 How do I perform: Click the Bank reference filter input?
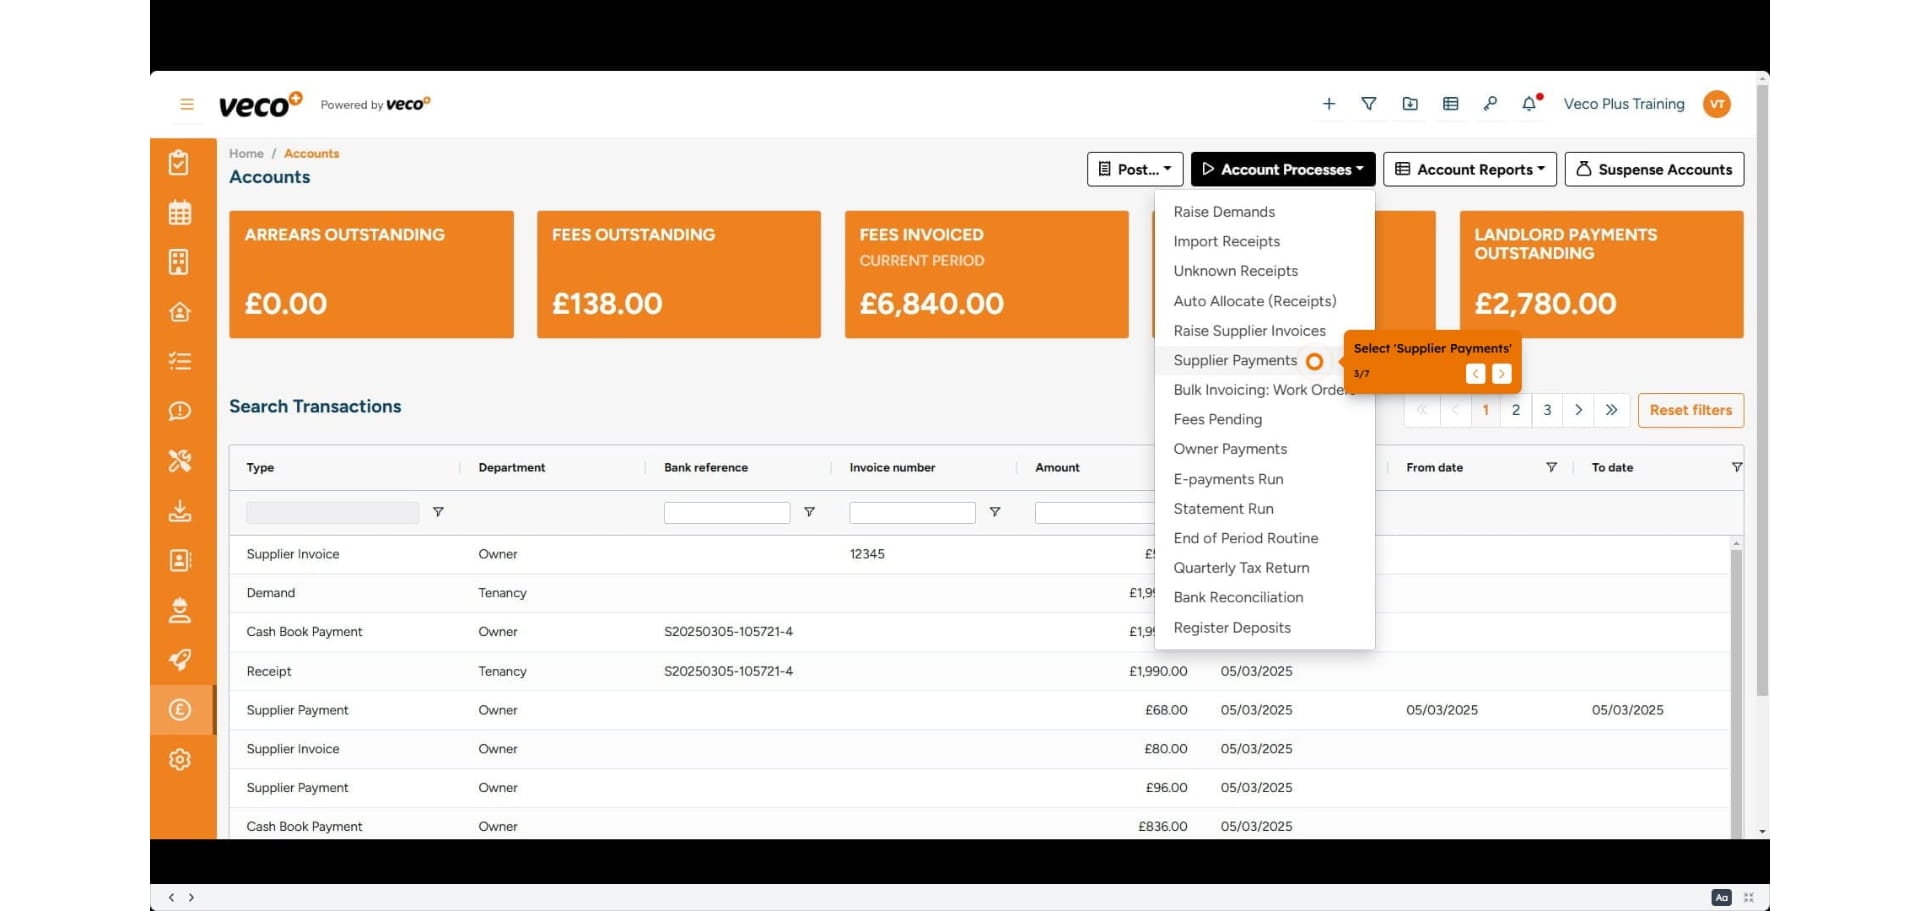click(727, 512)
